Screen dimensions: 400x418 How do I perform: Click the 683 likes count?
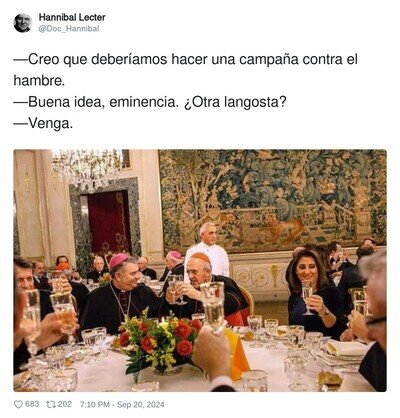[x=32, y=404]
